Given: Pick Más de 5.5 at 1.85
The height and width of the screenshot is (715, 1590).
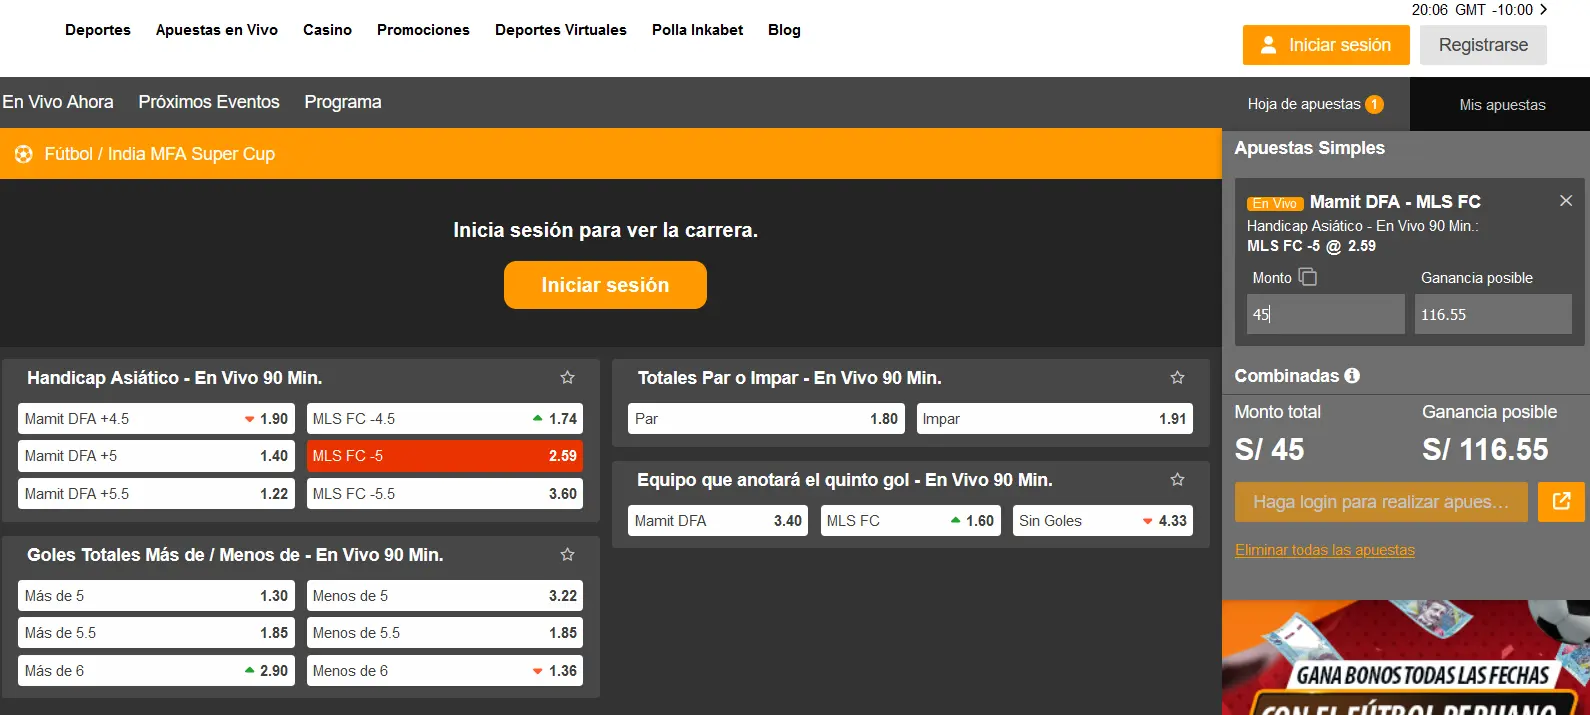Looking at the screenshot, I should click(x=156, y=633).
